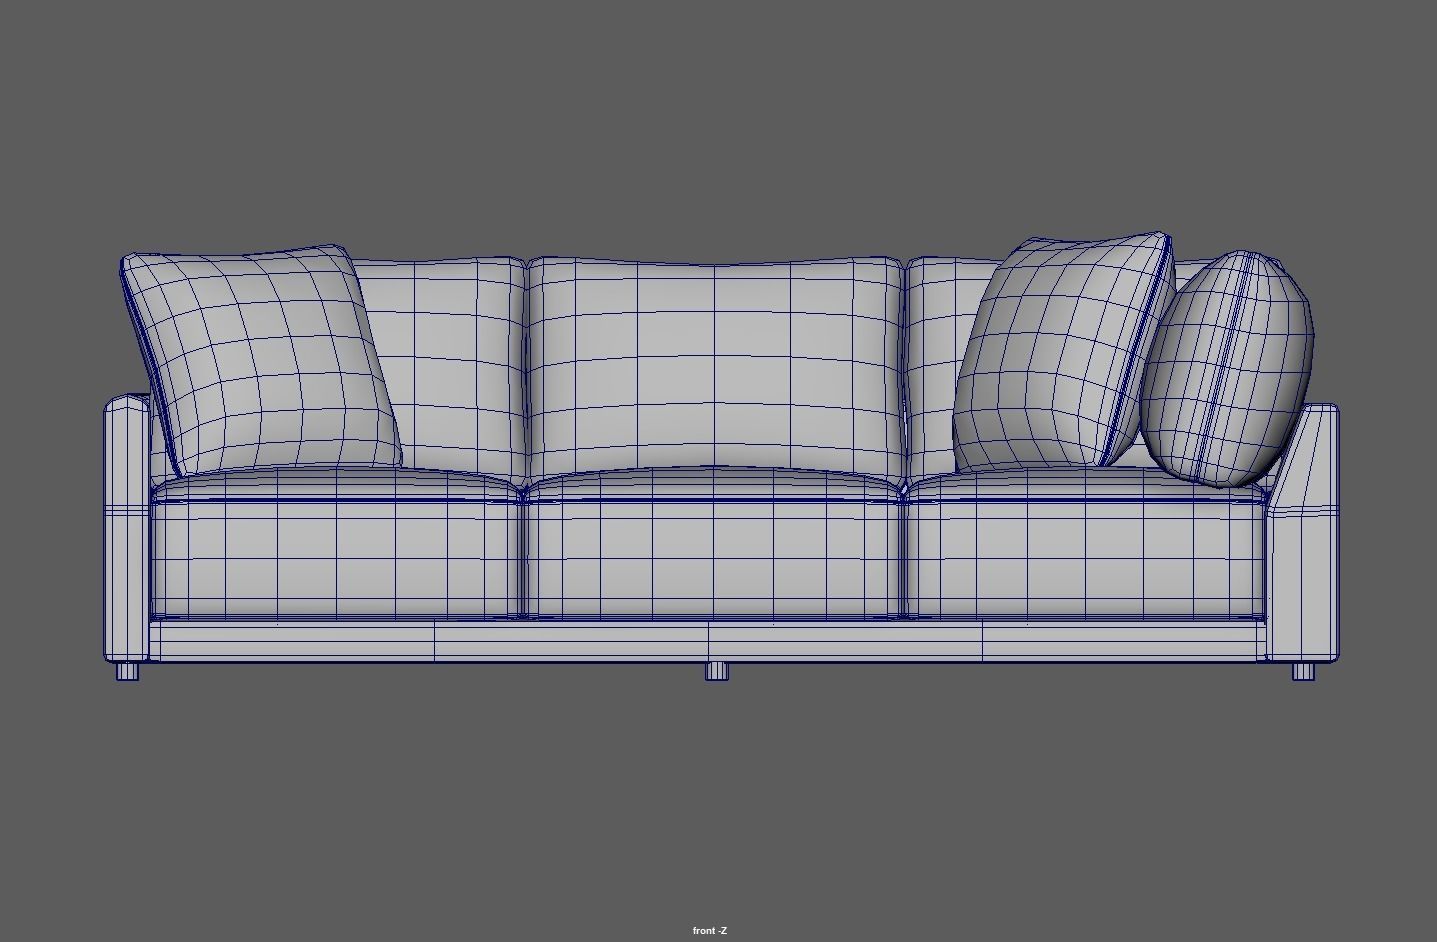1437x942 pixels.
Task: Select the middle seat cushion mesh
Action: [713, 544]
